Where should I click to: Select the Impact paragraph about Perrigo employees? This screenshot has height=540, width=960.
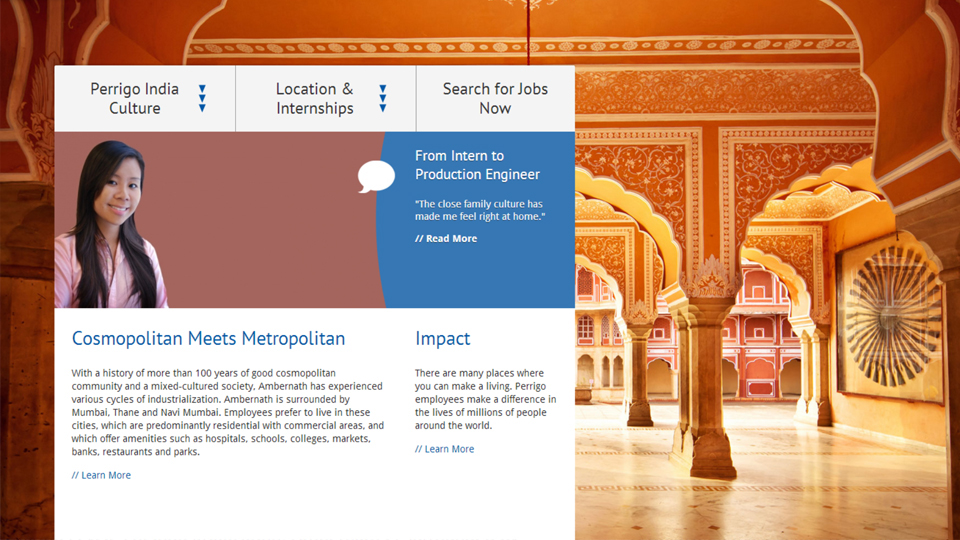[486, 399]
